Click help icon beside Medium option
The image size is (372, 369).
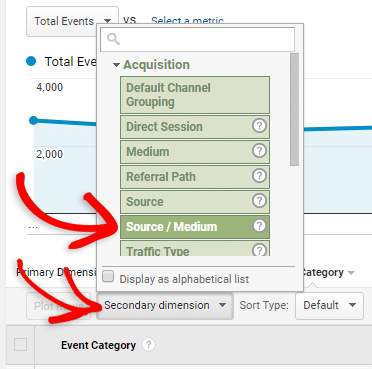click(259, 151)
